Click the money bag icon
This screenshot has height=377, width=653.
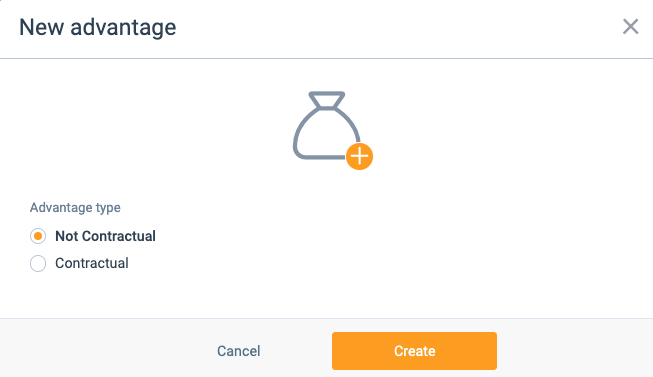327,125
